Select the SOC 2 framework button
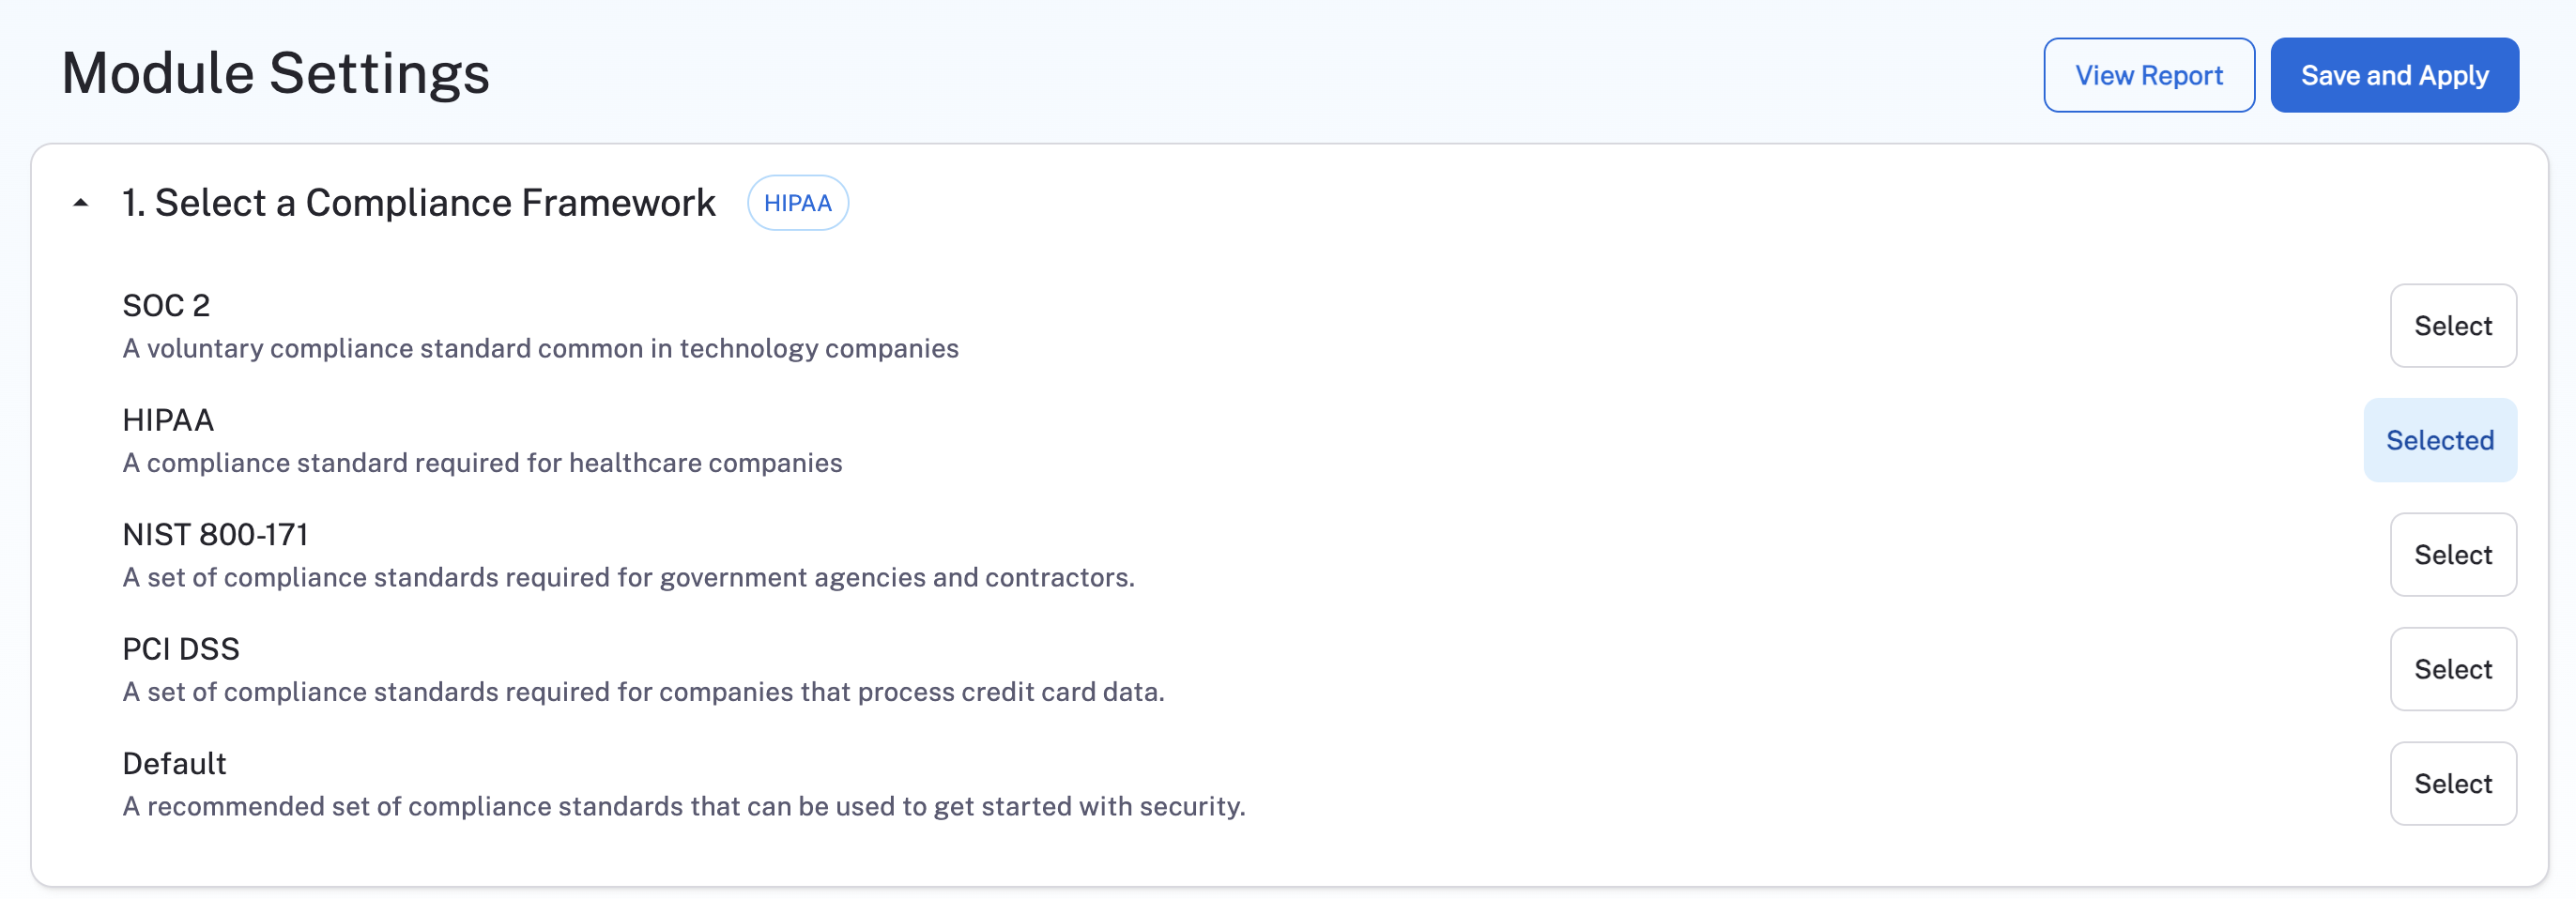This screenshot has width=2576, height=899. click(2452, 326)
